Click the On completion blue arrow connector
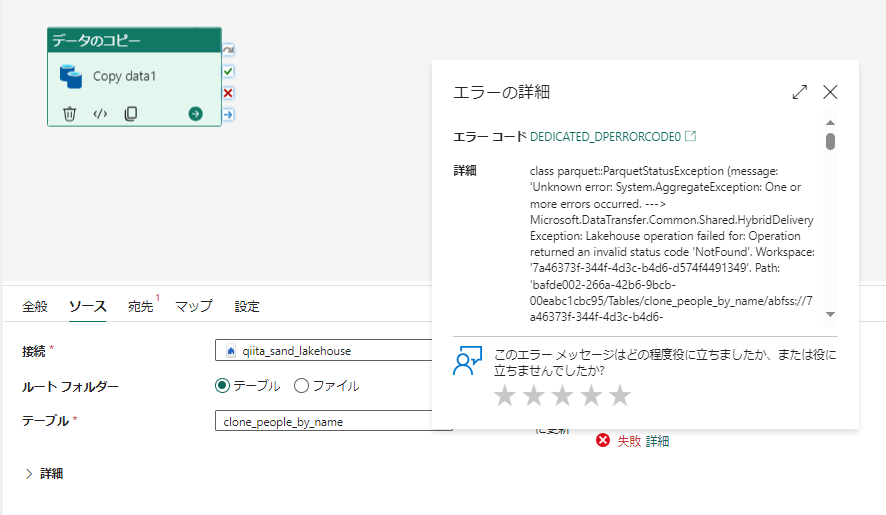The image size is (886, 515). click(x=228, y=114)
